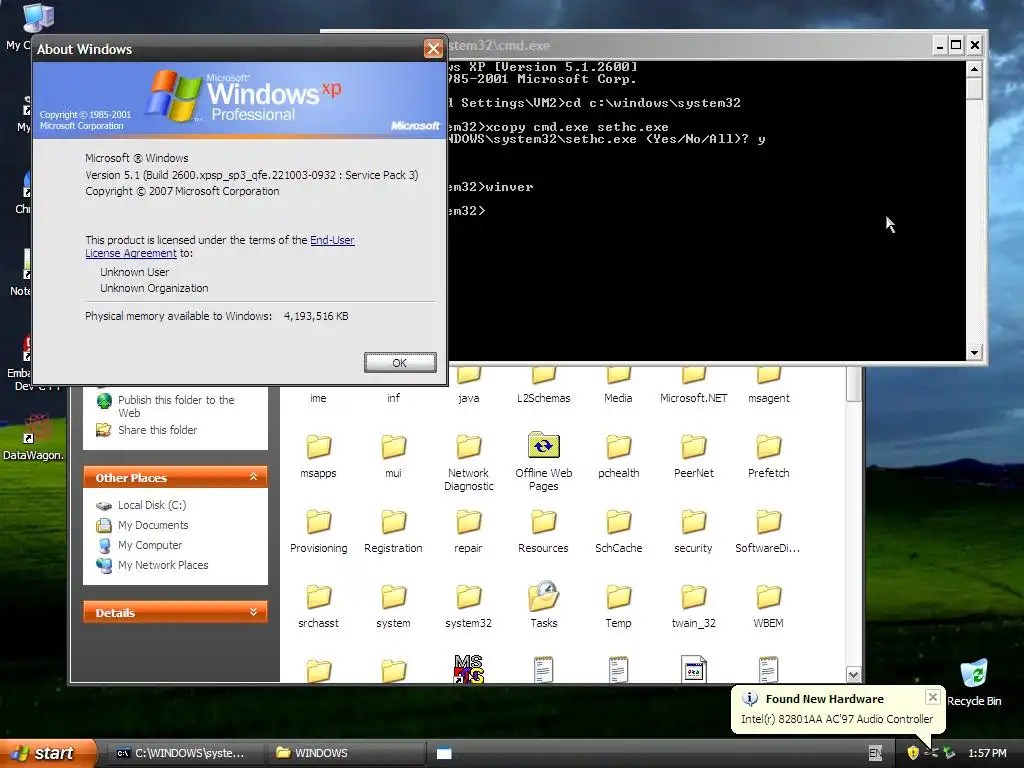Go to My Computer in Other Places
Viewport: 1024px width, 768px height.
click(x=139, y=545)
